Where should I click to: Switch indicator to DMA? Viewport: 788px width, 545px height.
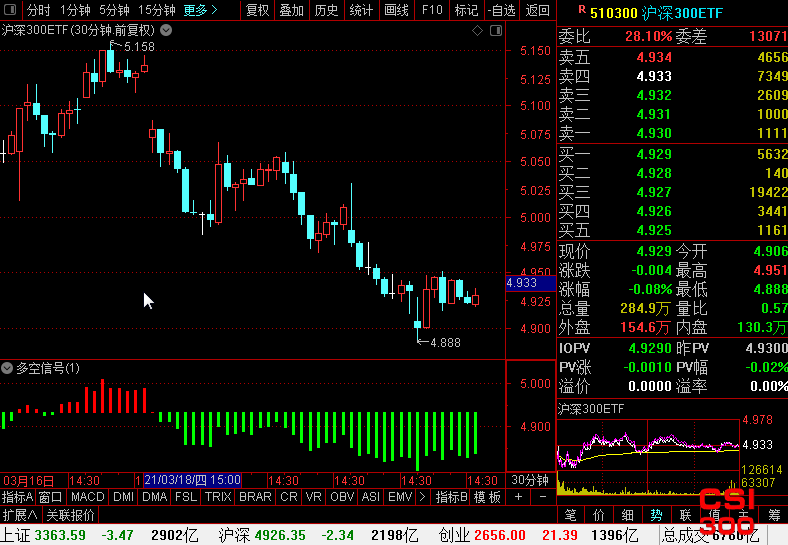[x=155, y=497]
